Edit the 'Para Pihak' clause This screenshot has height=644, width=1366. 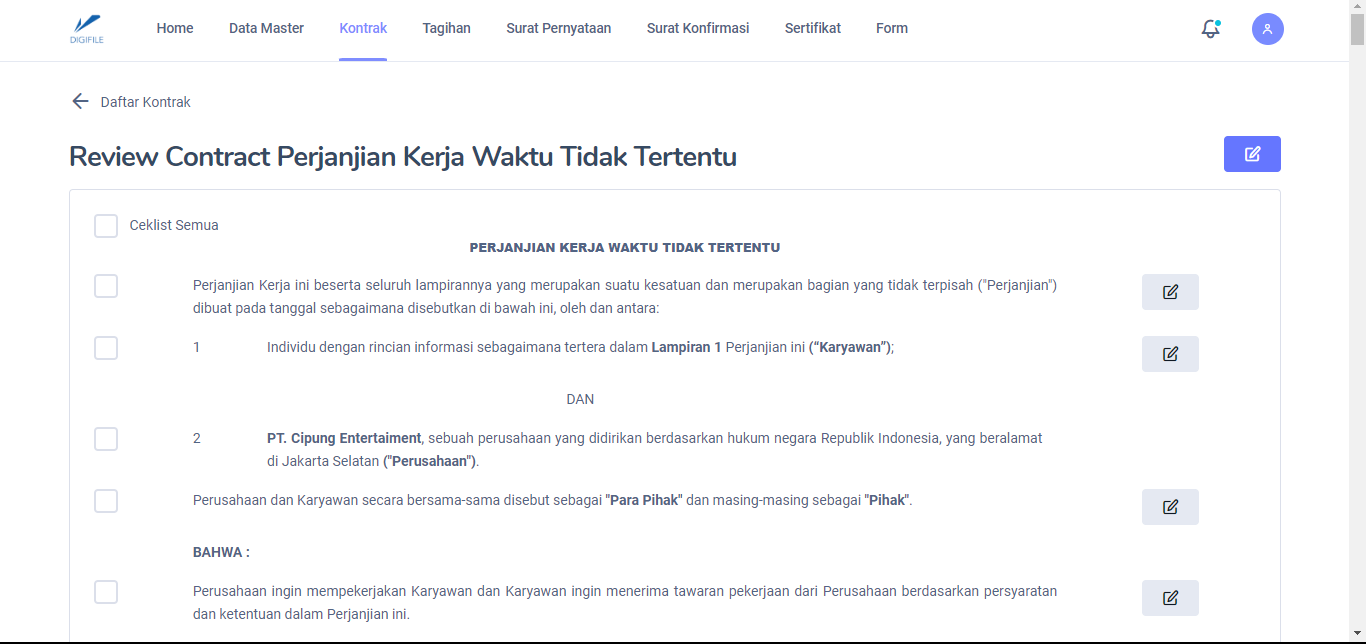1170,507
